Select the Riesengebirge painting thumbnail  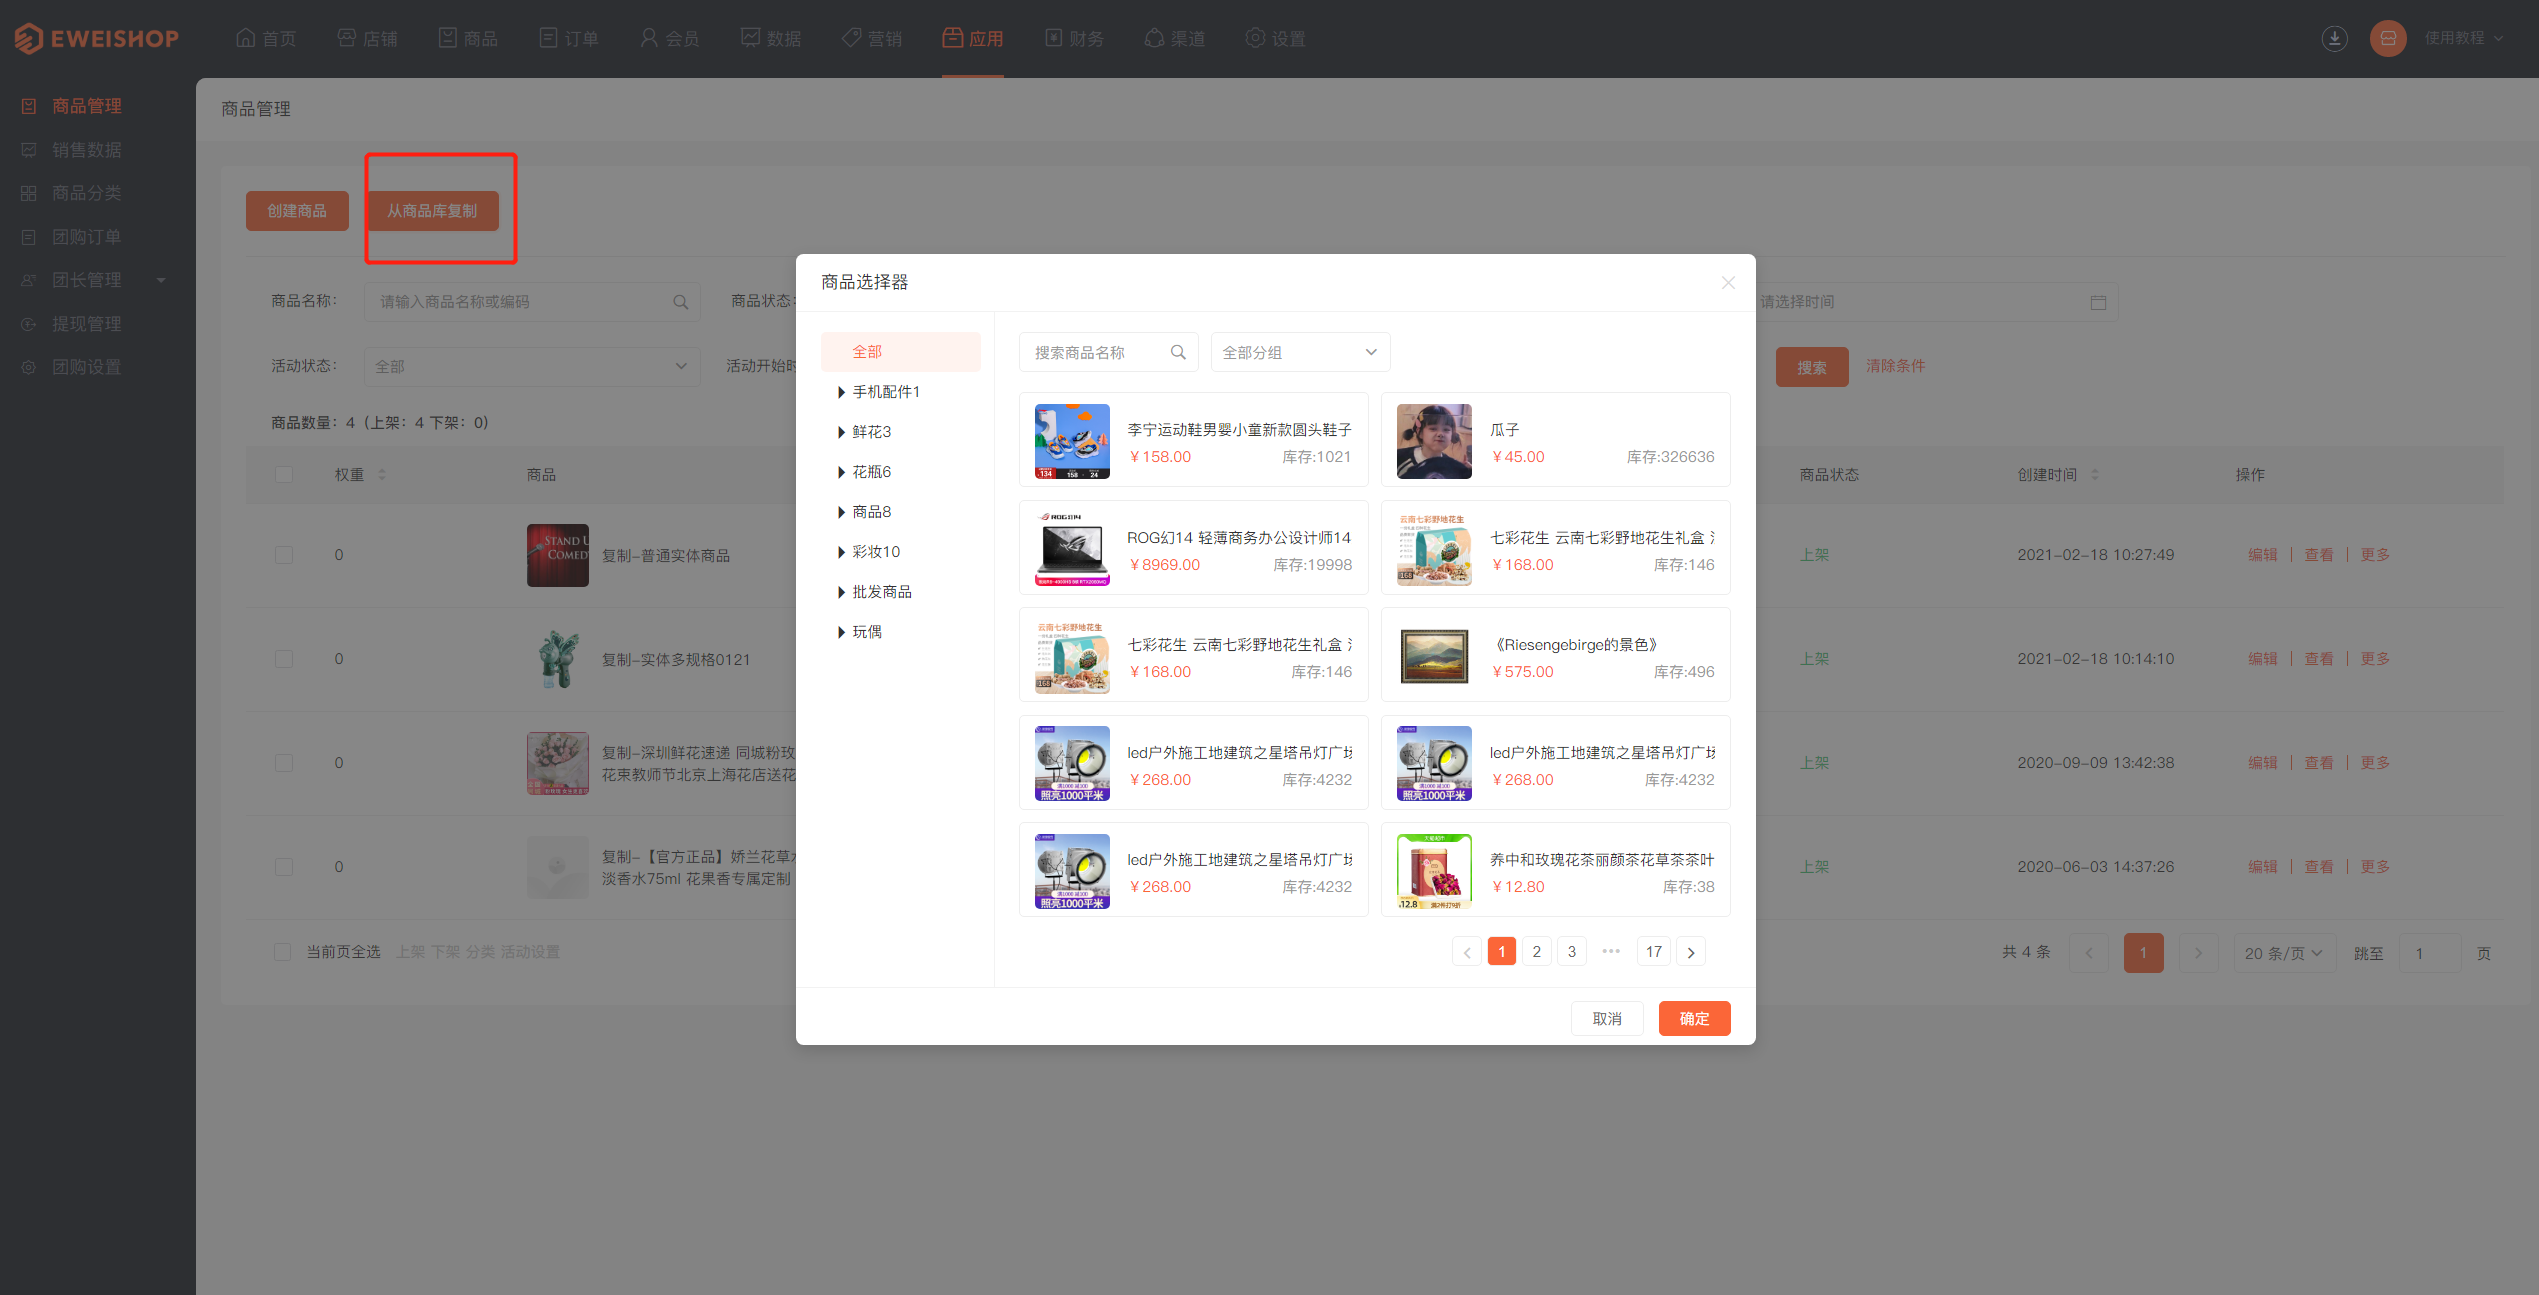click(x=1434, y=657)
